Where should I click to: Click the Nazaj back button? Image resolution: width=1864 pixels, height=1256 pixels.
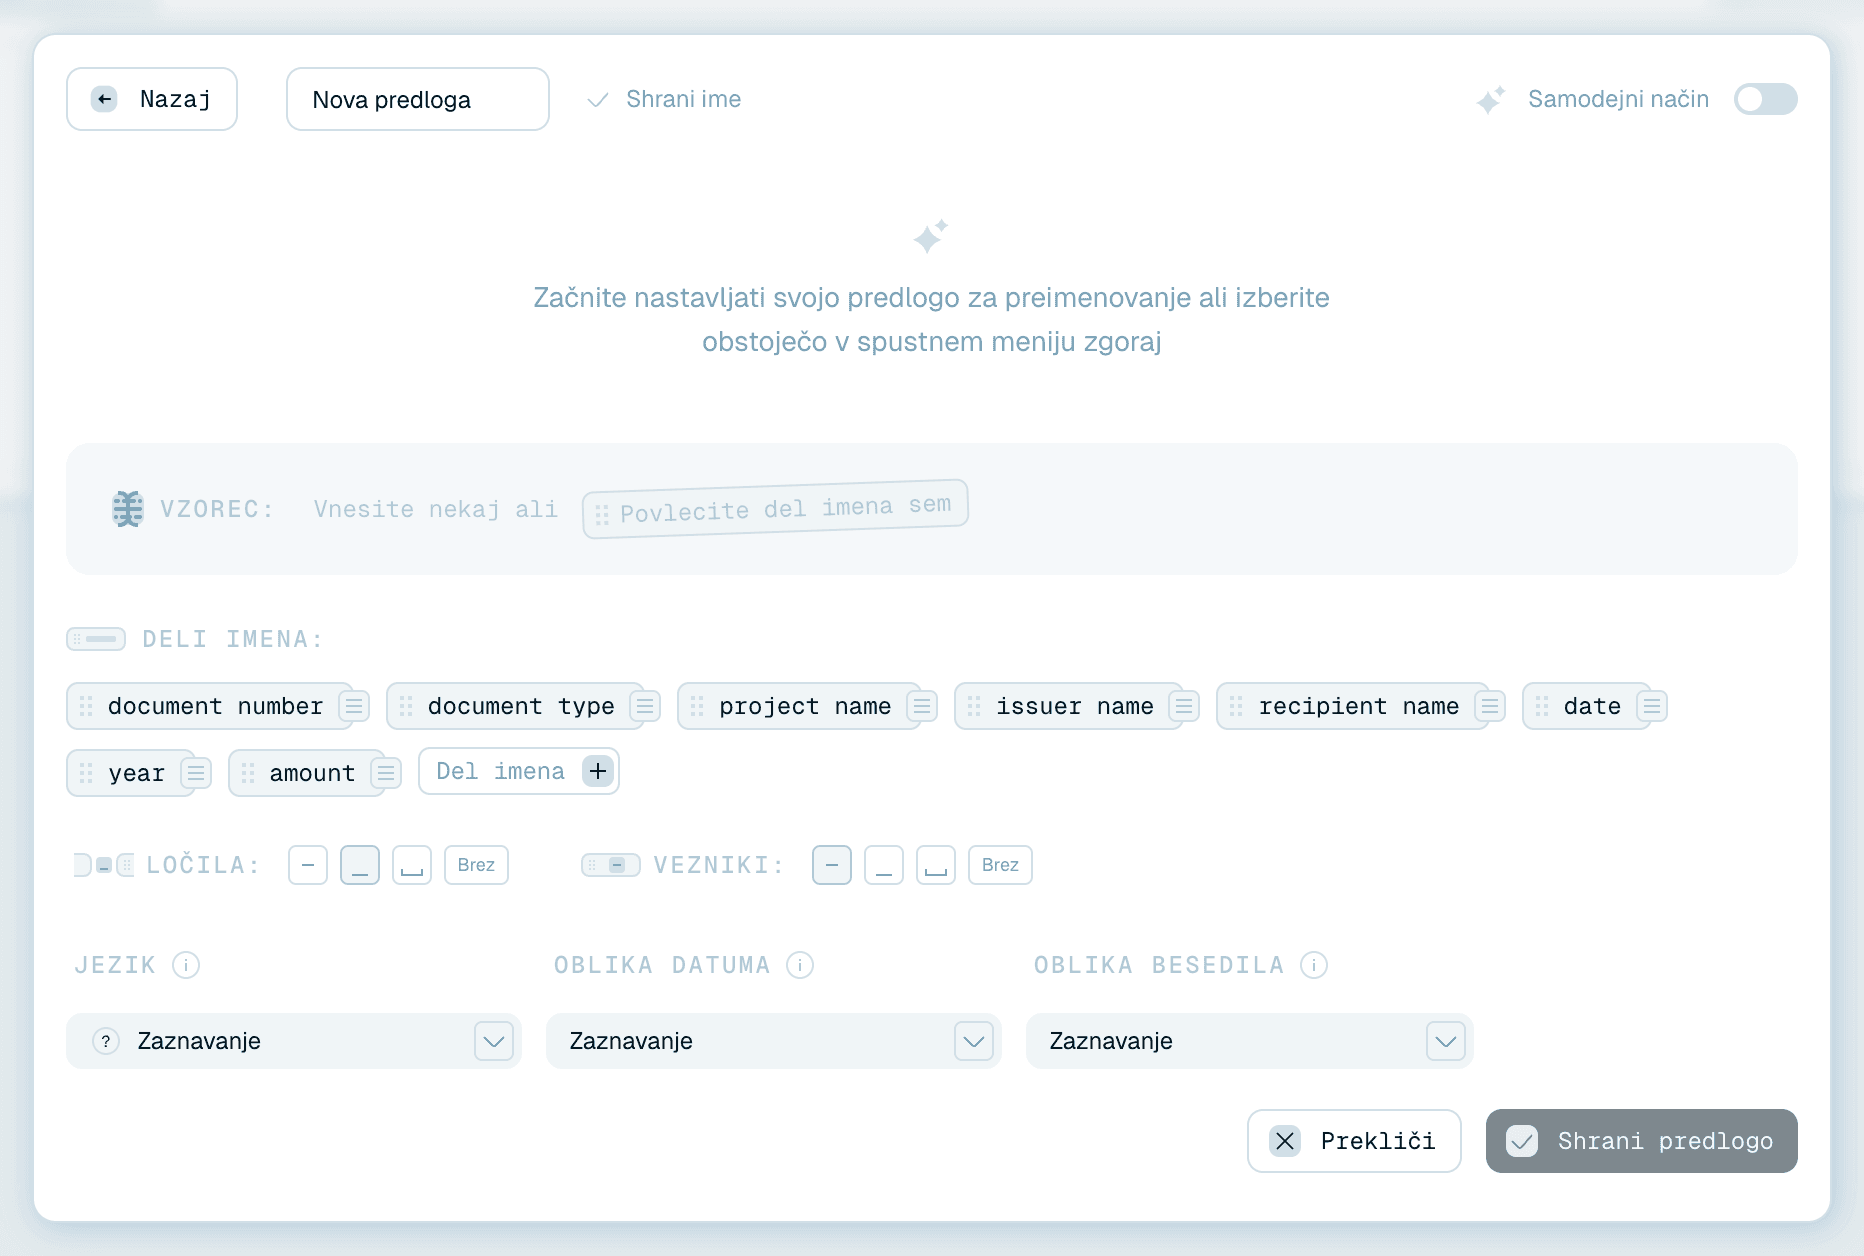click(152, 99)
